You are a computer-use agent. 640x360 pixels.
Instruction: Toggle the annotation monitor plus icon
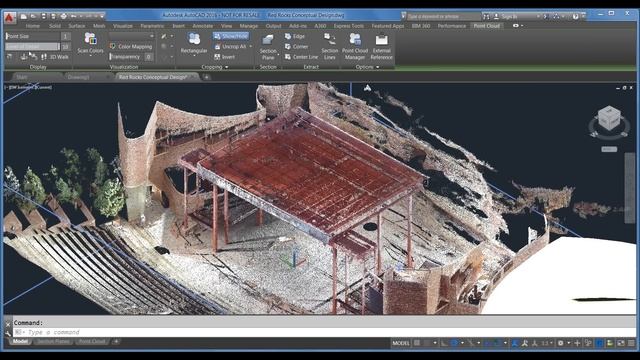tap(577, 343)
